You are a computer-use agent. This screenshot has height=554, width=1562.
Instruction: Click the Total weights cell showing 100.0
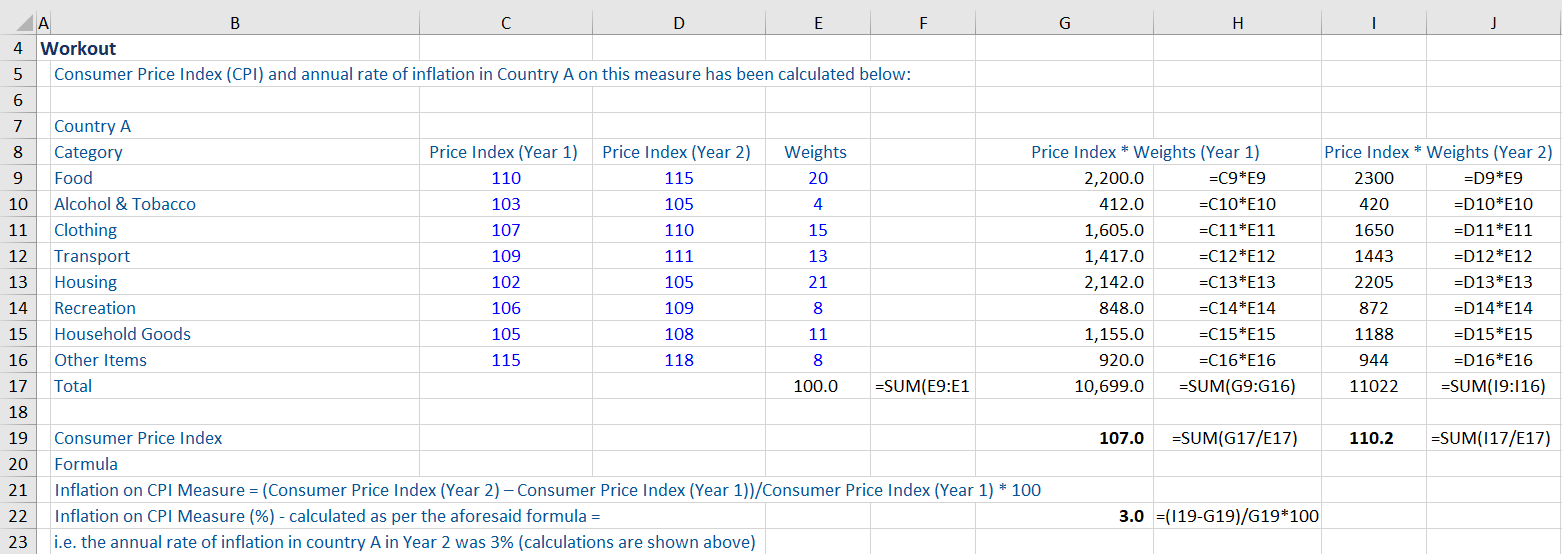click(815, 386)
